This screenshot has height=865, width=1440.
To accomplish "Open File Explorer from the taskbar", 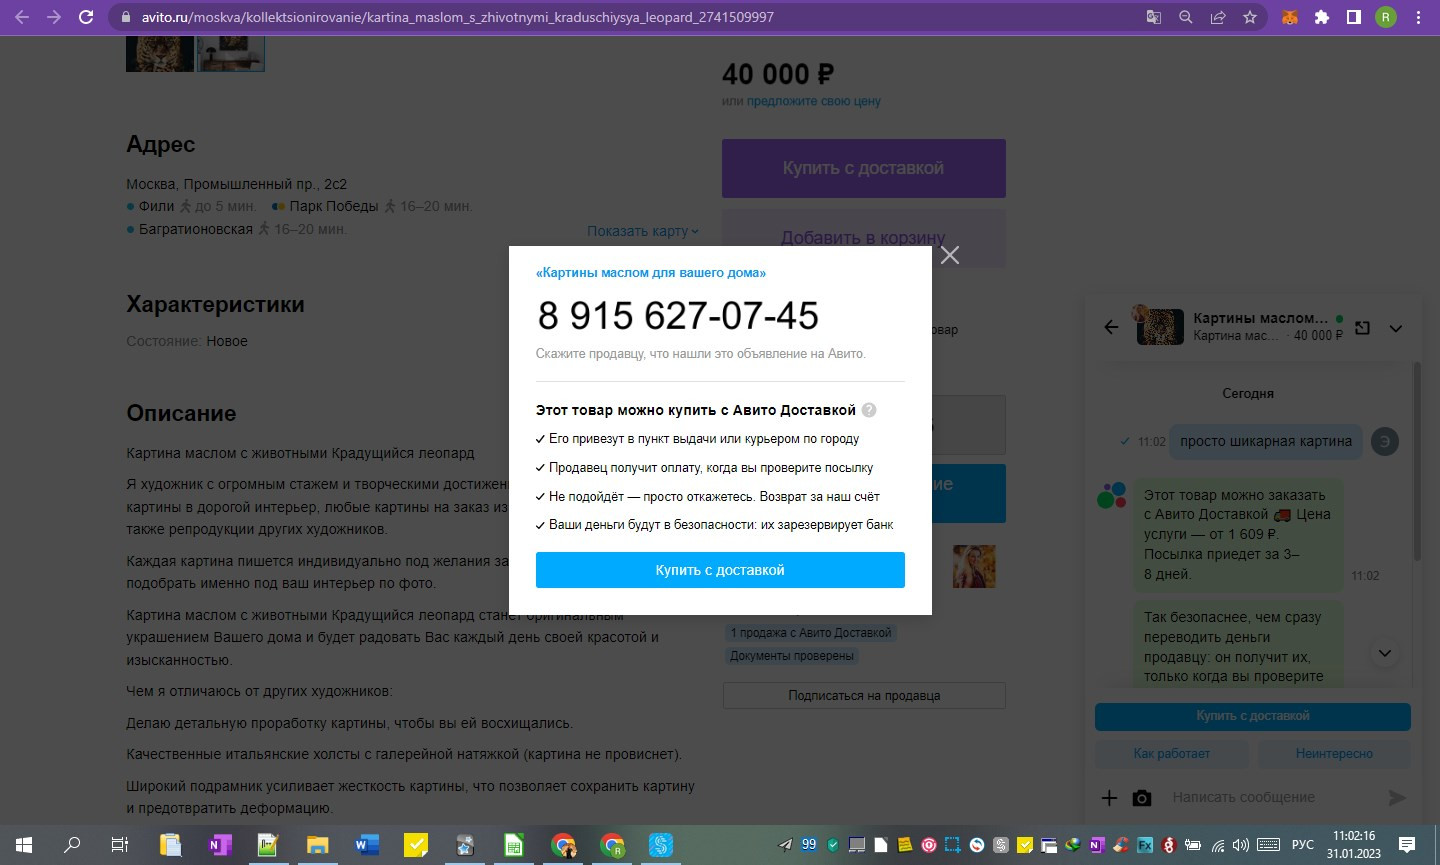I will click(317, 845).
